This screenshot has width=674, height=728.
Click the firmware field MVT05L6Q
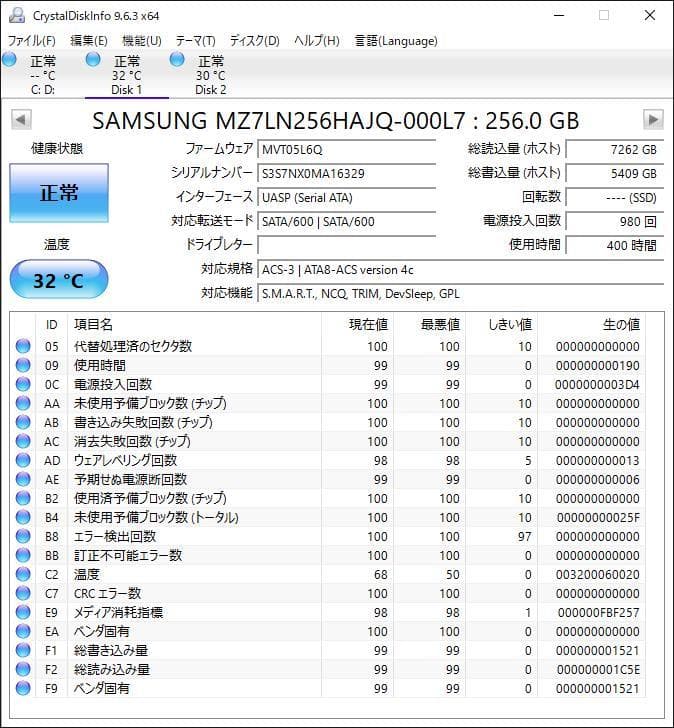(346, 150)
